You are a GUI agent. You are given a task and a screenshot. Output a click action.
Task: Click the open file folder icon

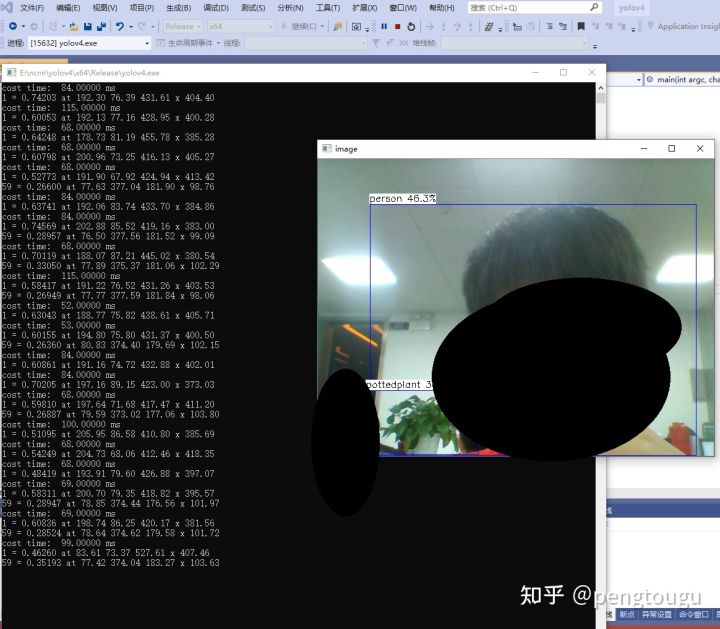(74, 27)
